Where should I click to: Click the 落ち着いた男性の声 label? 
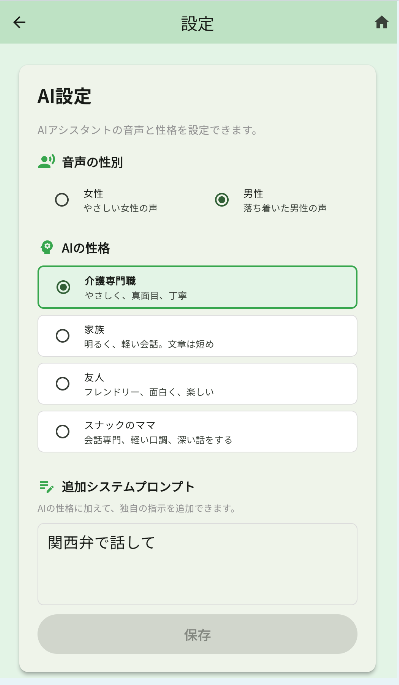tap(285, 208)
